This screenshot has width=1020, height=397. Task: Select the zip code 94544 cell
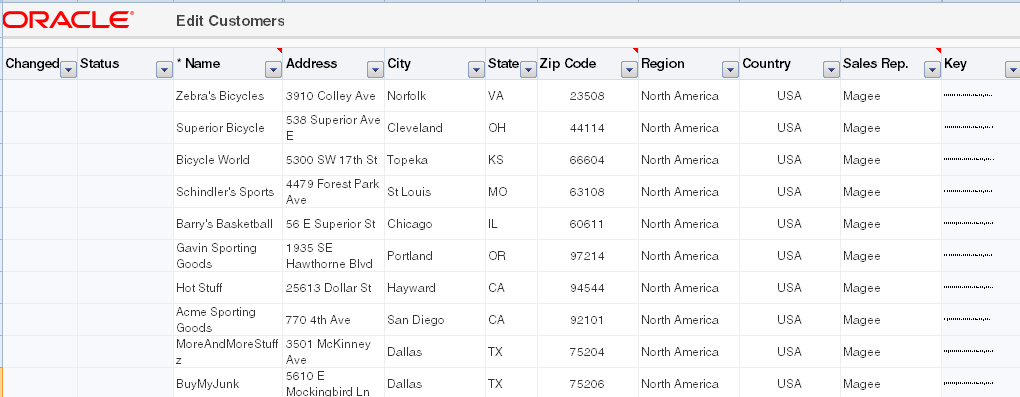pyautogui.click(x=587, y=288)
